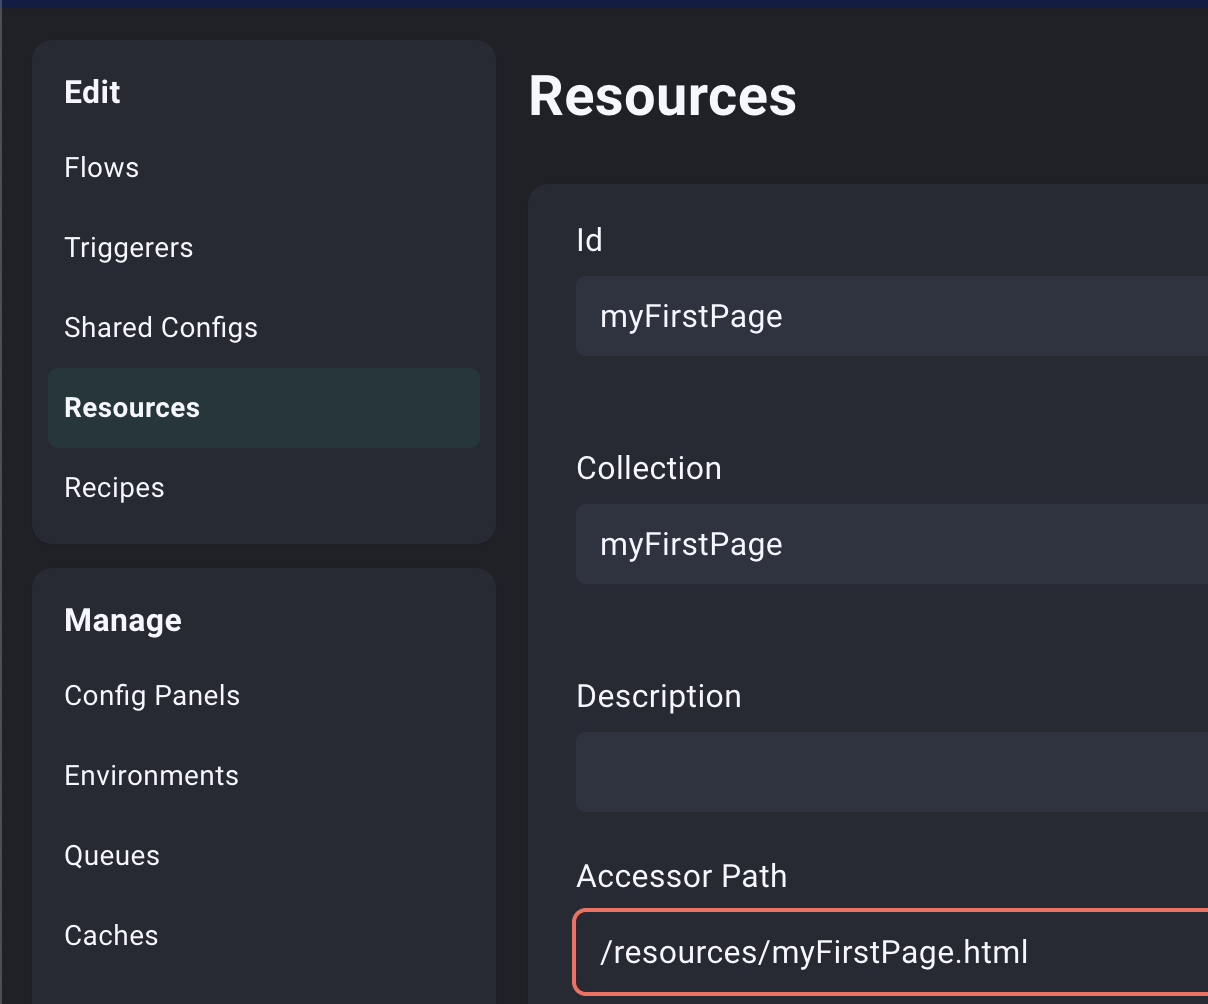Click the Manage section header
The width and height of the screenshot is (1208, 1004).
[123, 620]
